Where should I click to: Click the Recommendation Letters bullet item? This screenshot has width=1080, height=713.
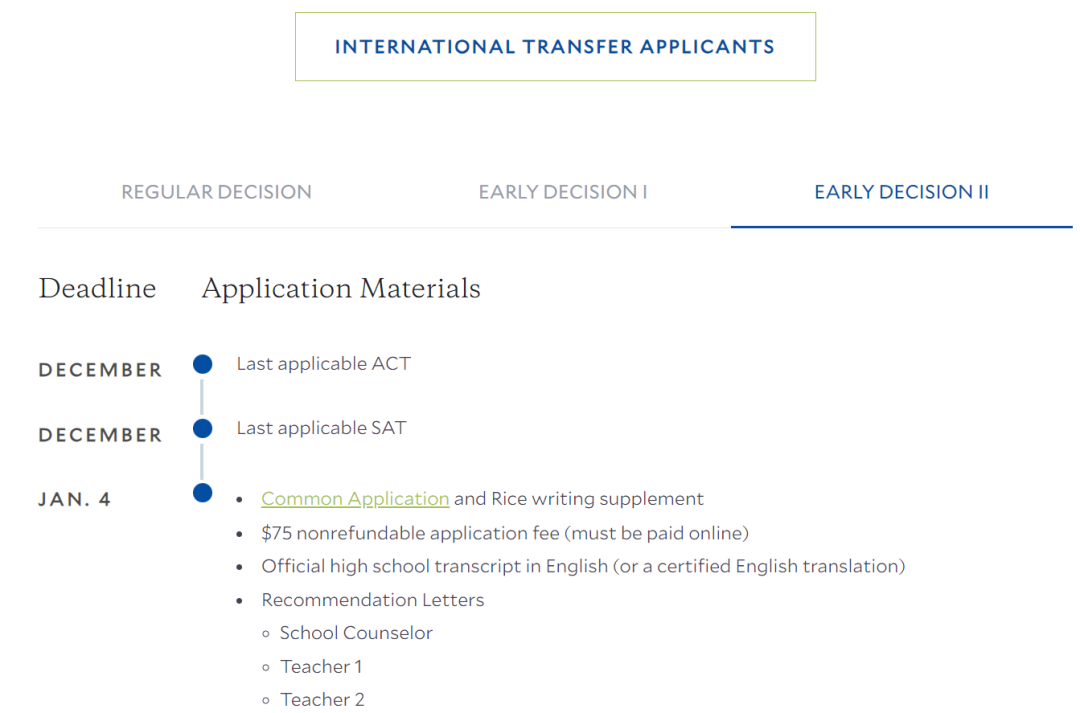click(373, 600)
